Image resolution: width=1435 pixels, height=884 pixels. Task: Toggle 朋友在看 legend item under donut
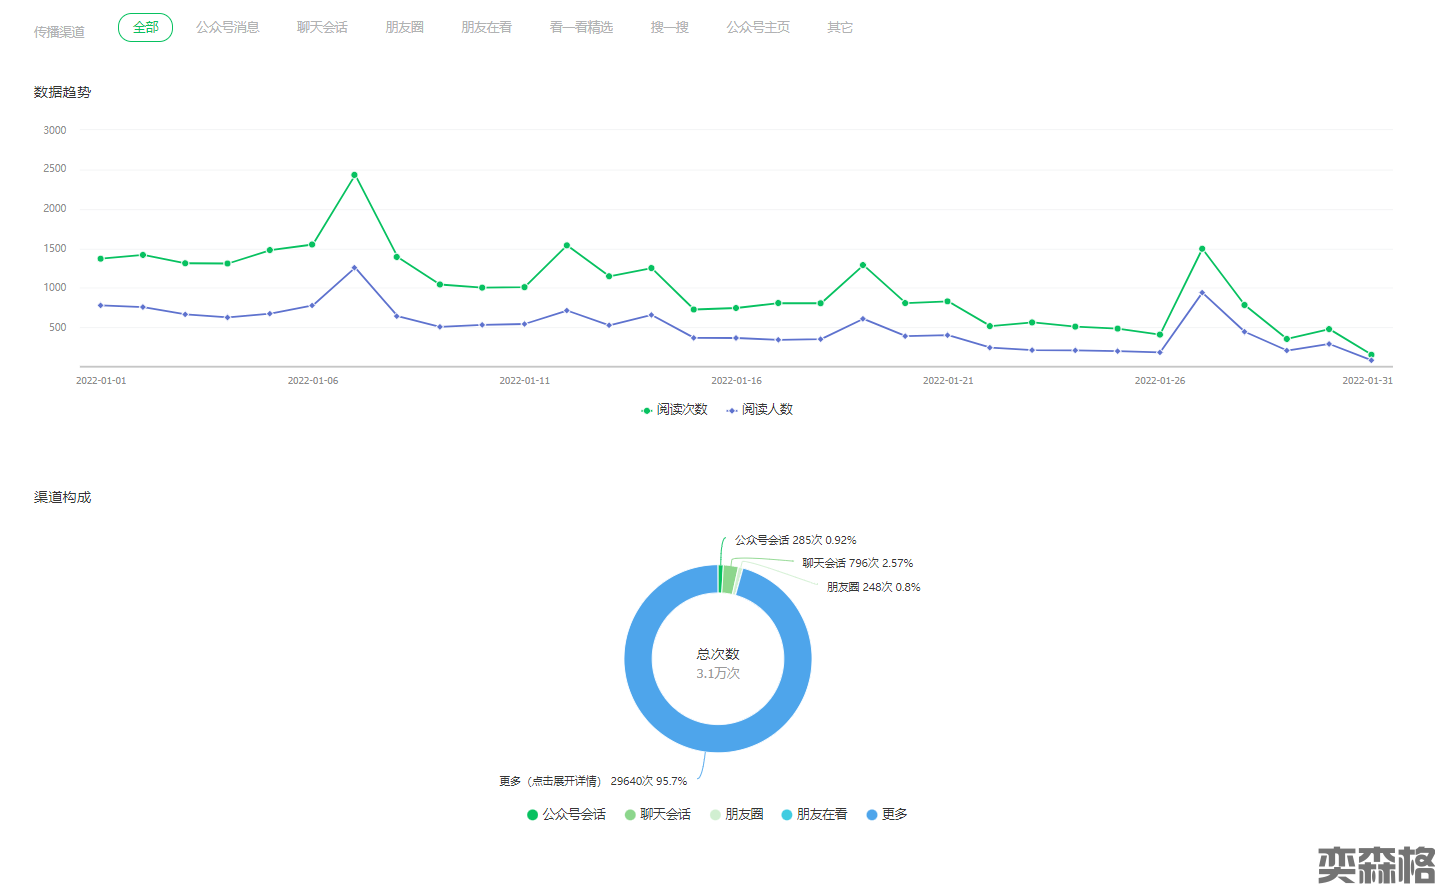tap(815, 815)
